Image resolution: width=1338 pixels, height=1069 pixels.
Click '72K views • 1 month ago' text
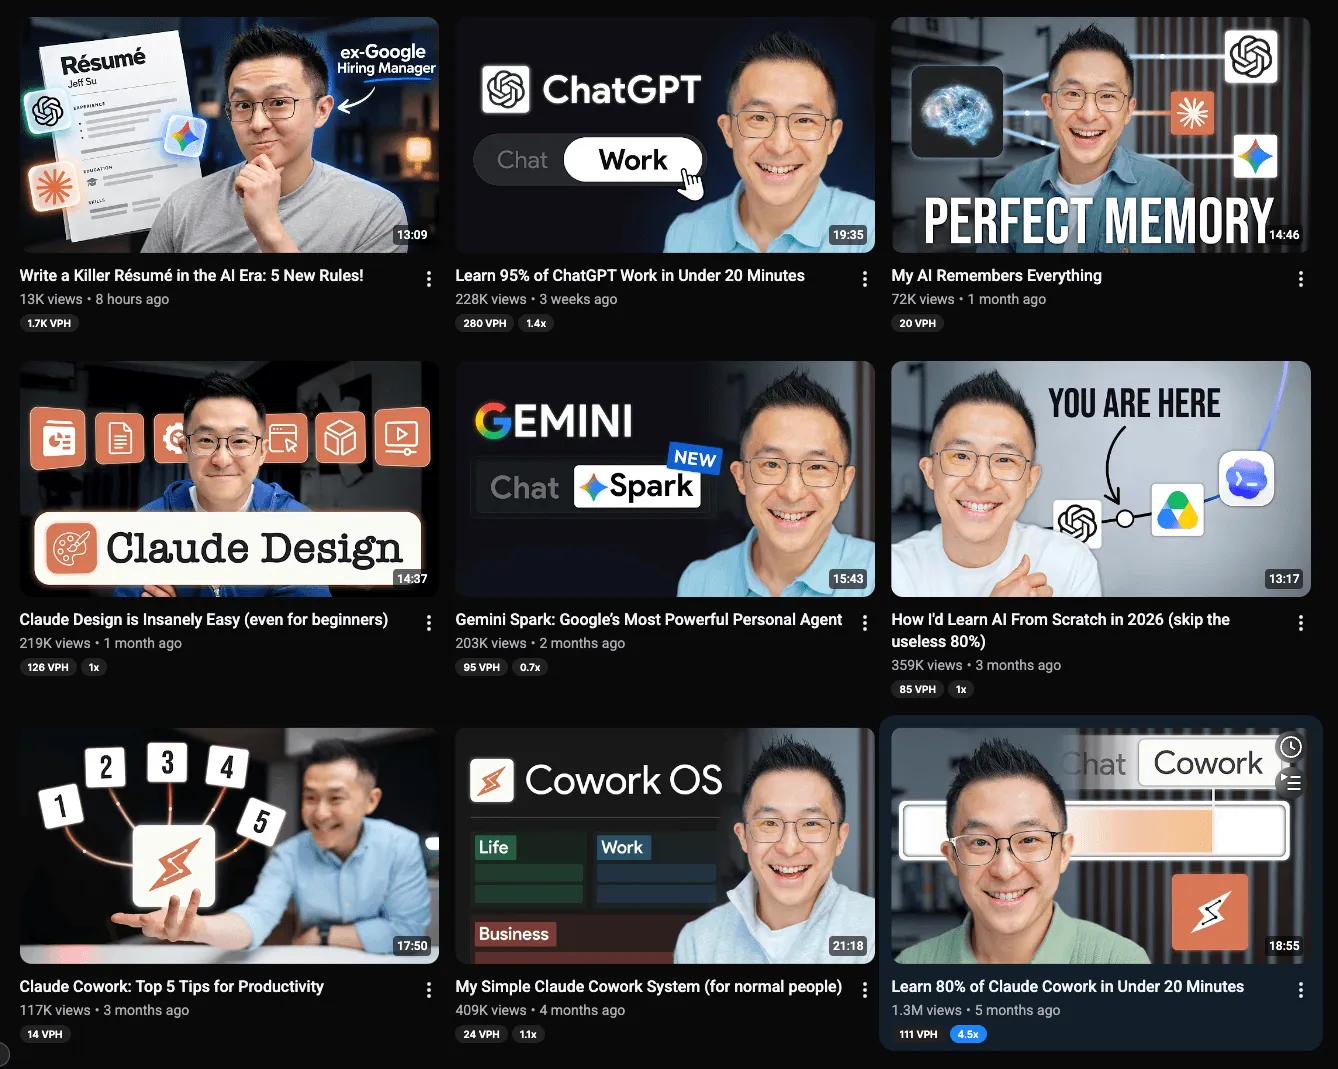coord(969,299)
